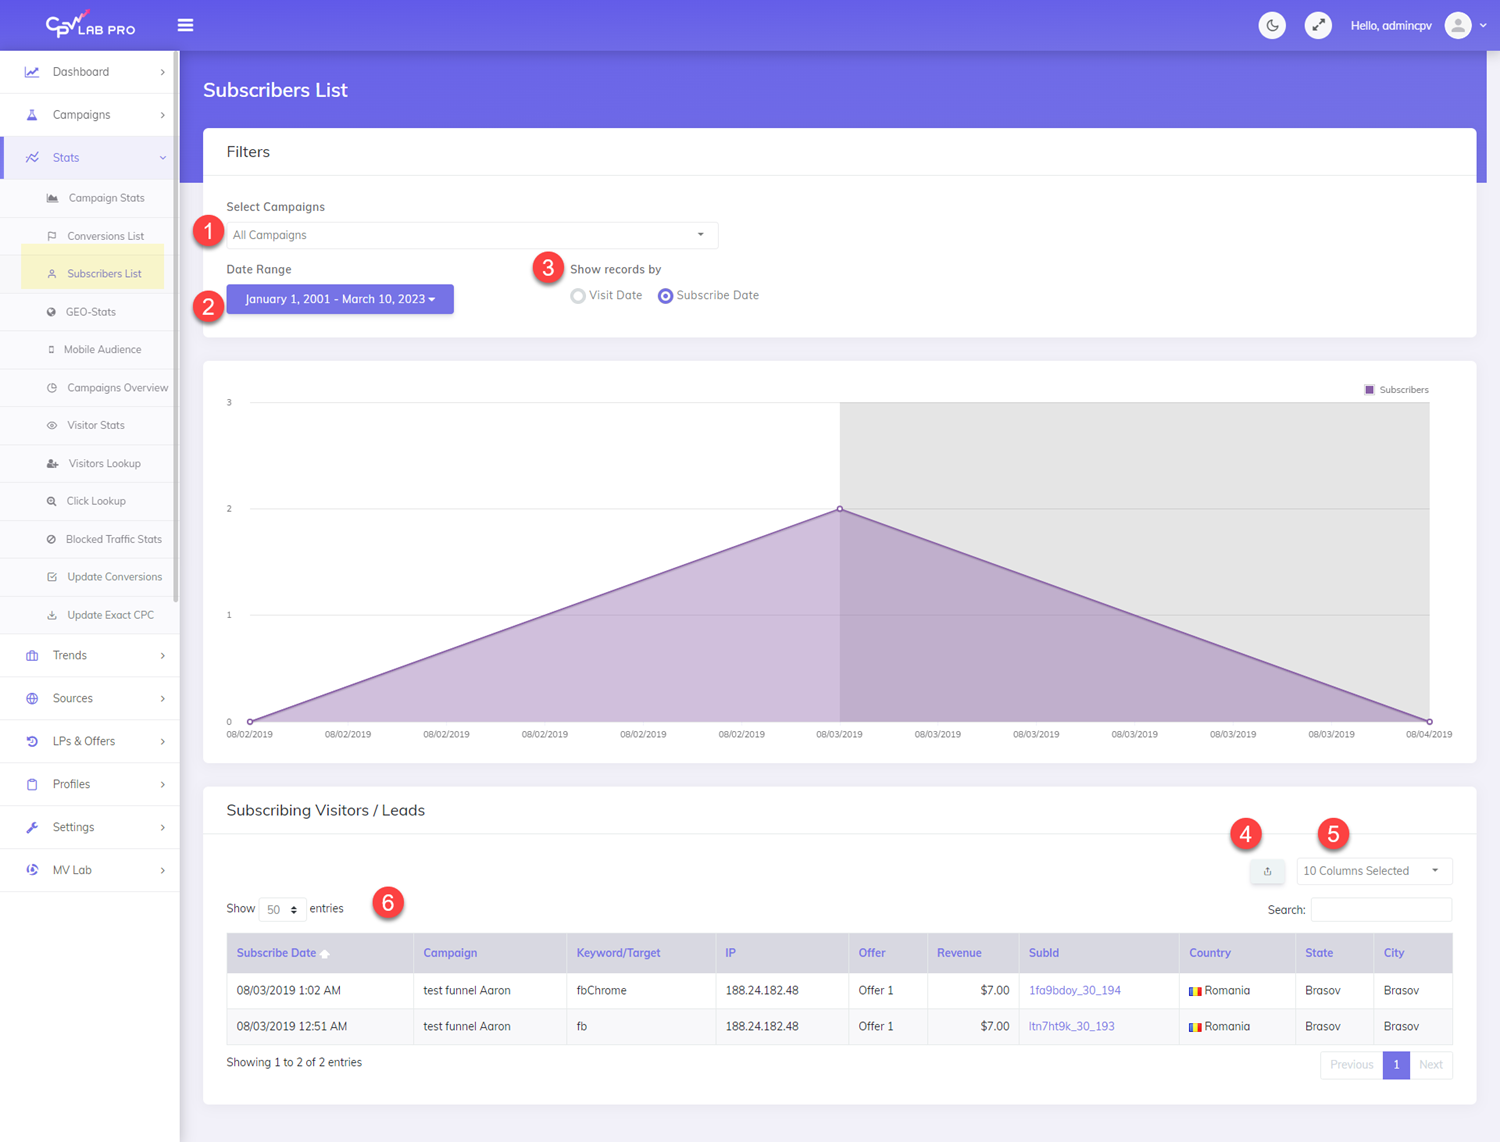
Task: Click the Next pagination button
Action: pyautogui.click(x=1430, y=1065)
